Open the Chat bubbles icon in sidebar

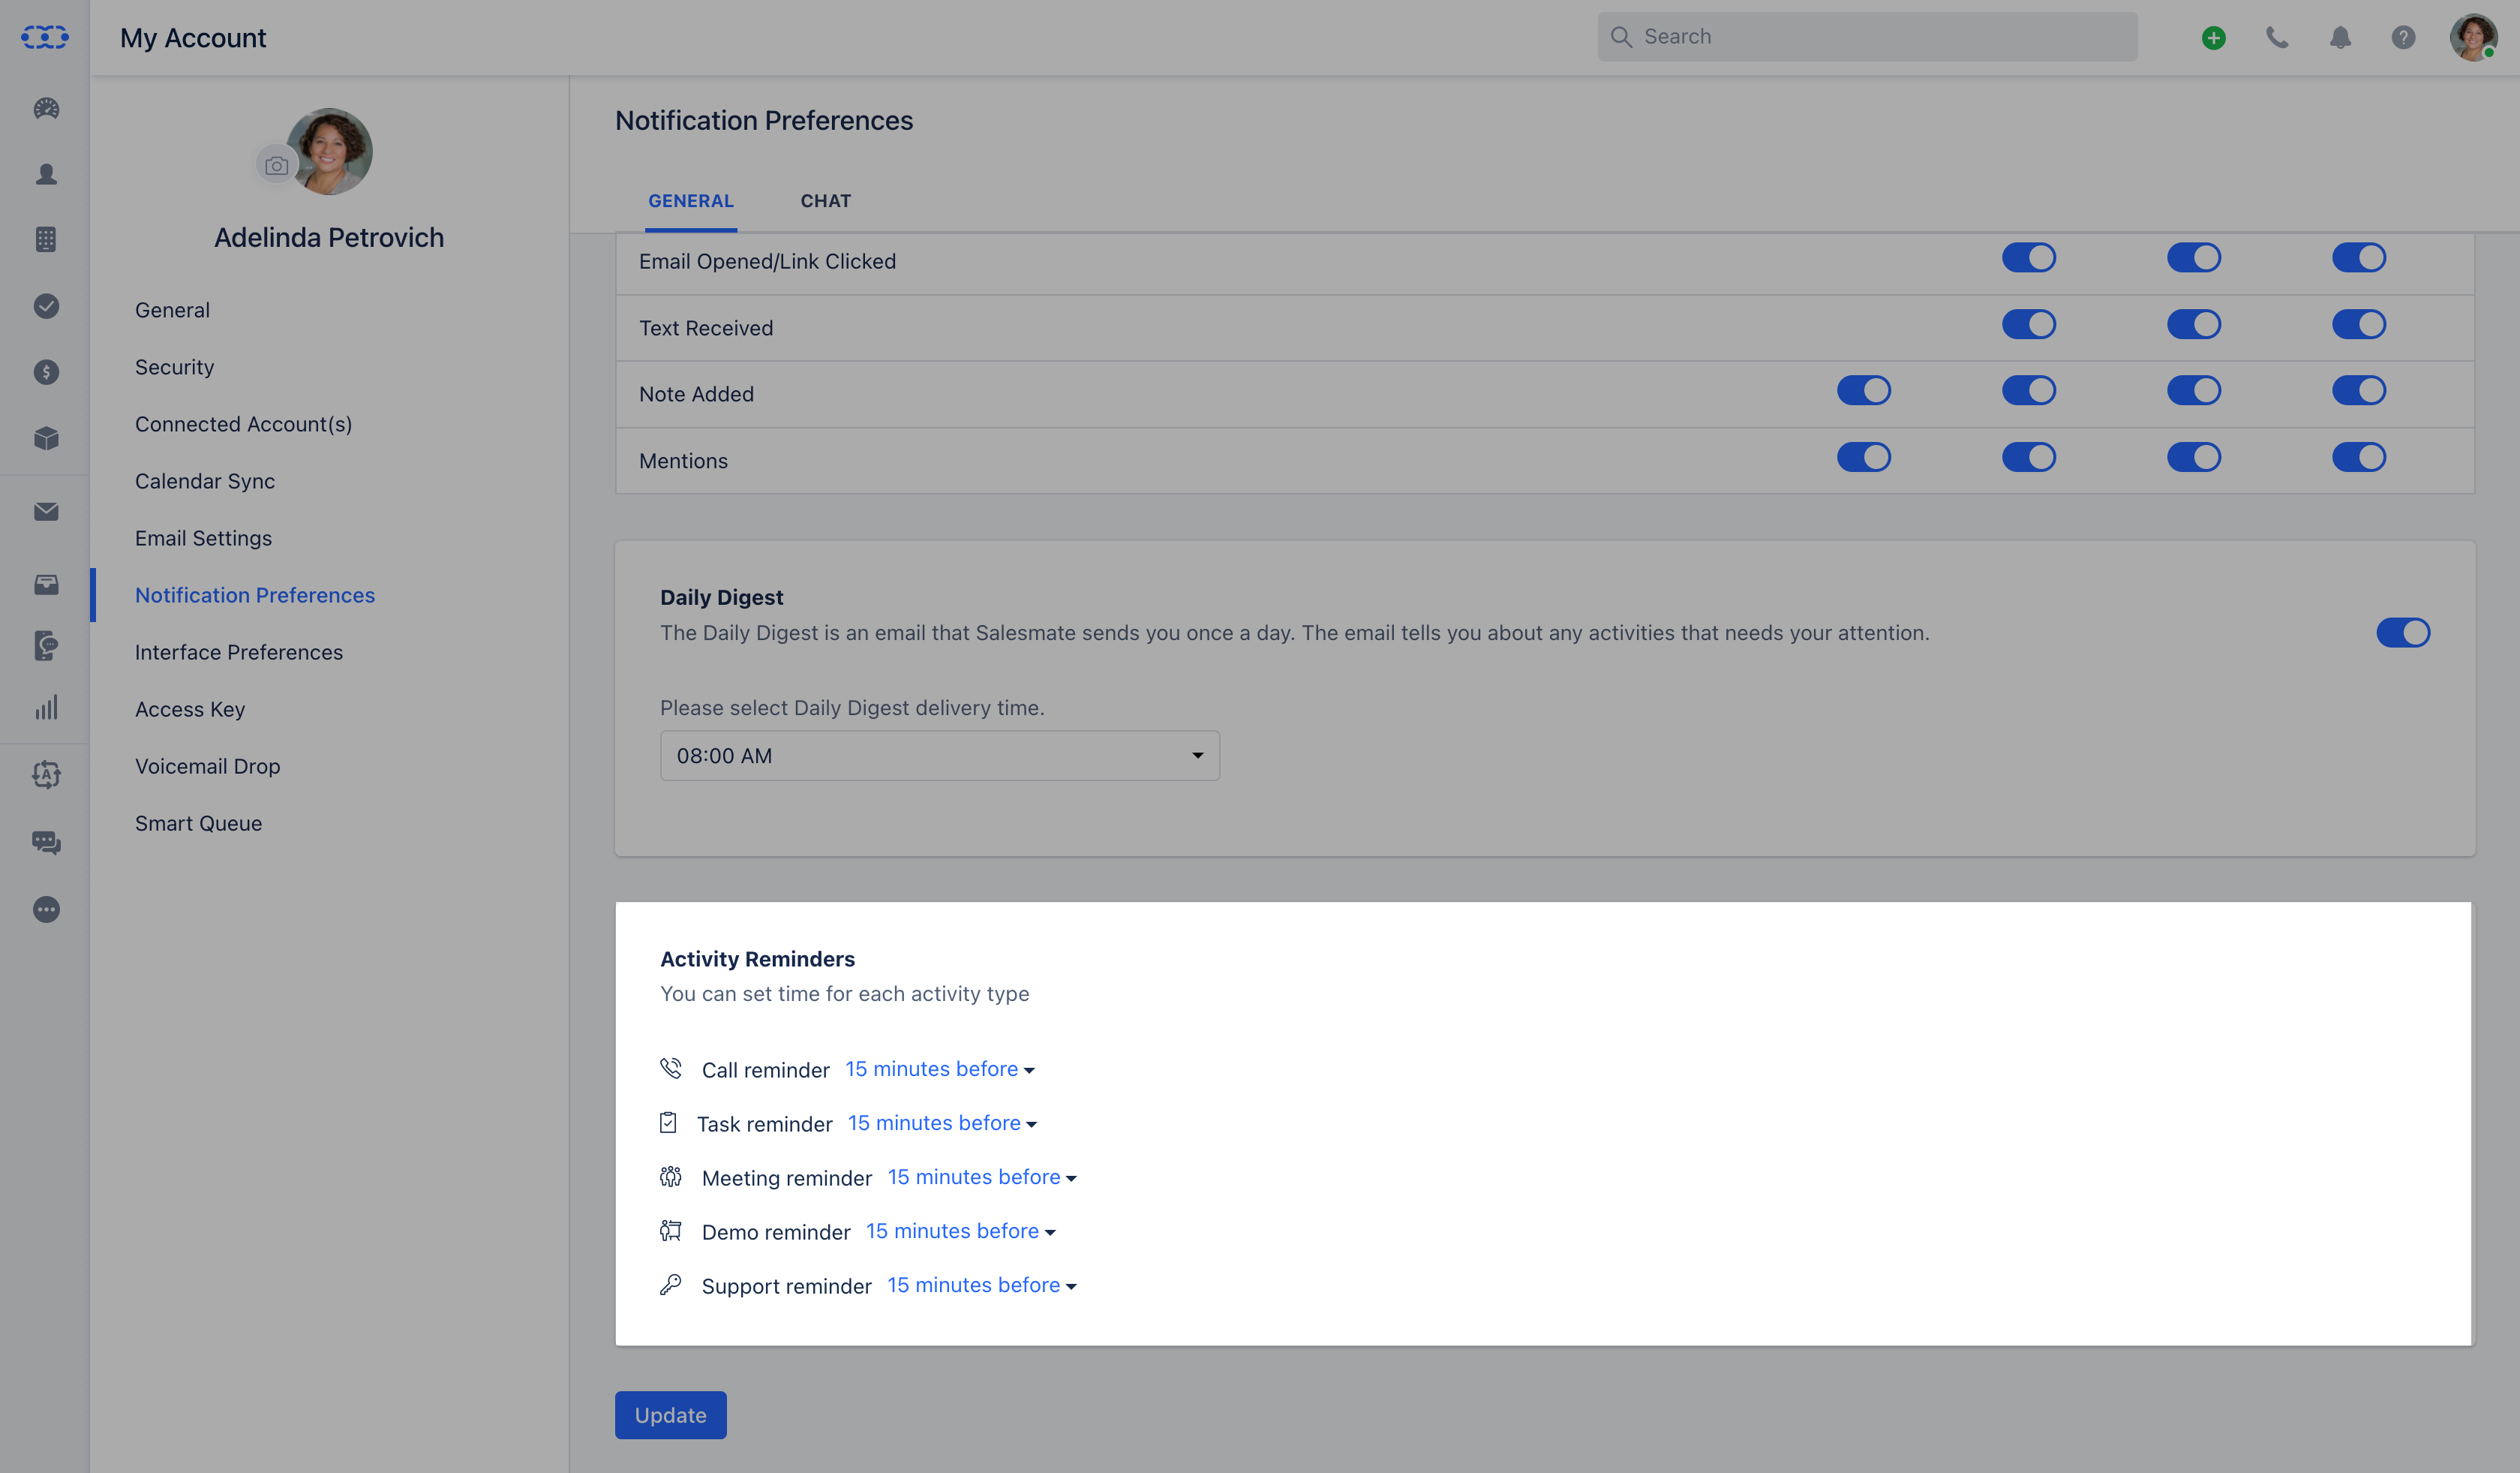pyautogui.click(x=46, y=842)
